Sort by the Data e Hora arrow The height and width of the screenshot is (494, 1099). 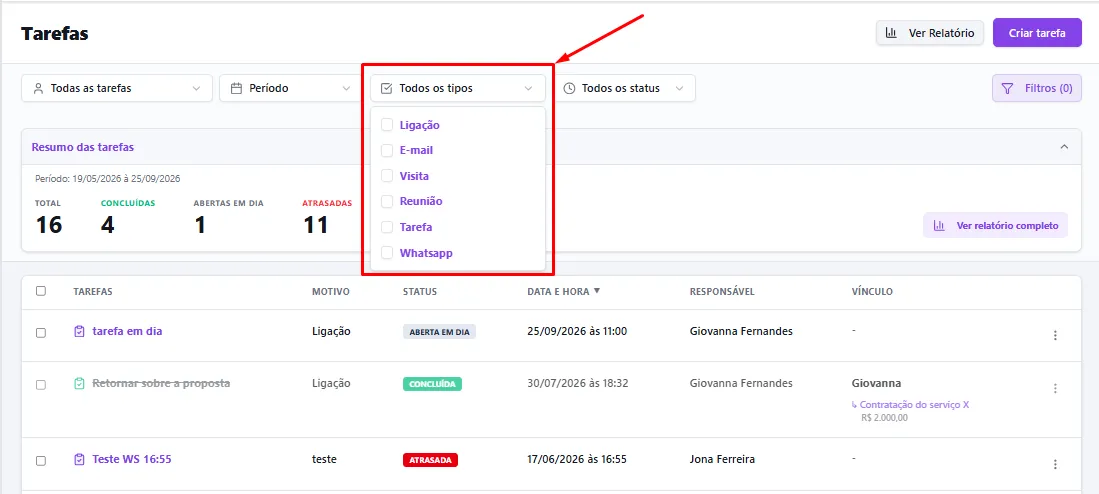pos(596,291)
